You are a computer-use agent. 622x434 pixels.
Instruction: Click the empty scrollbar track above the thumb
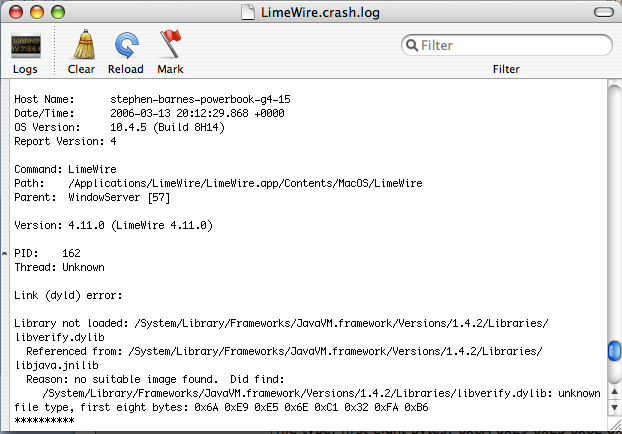[614, 210]
